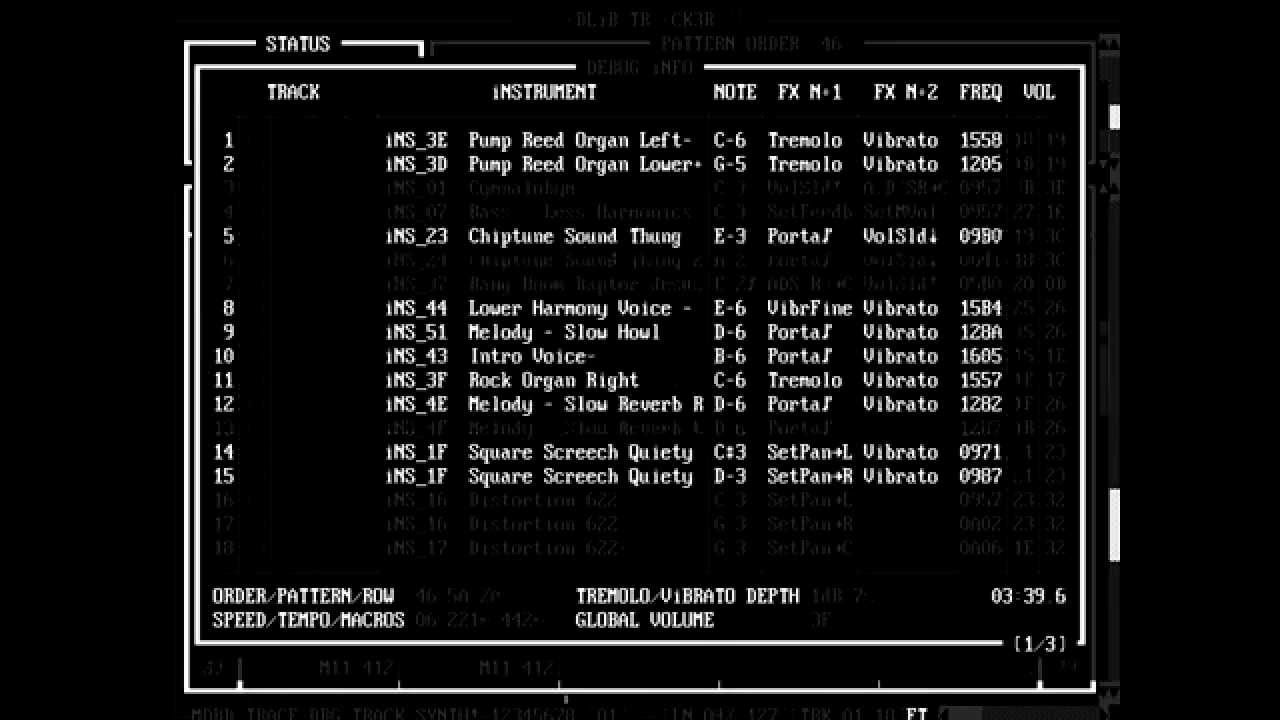This screenshot has height=720, width=1280.
Task: Click note C#3 in track 14
Action: point(730,453)
